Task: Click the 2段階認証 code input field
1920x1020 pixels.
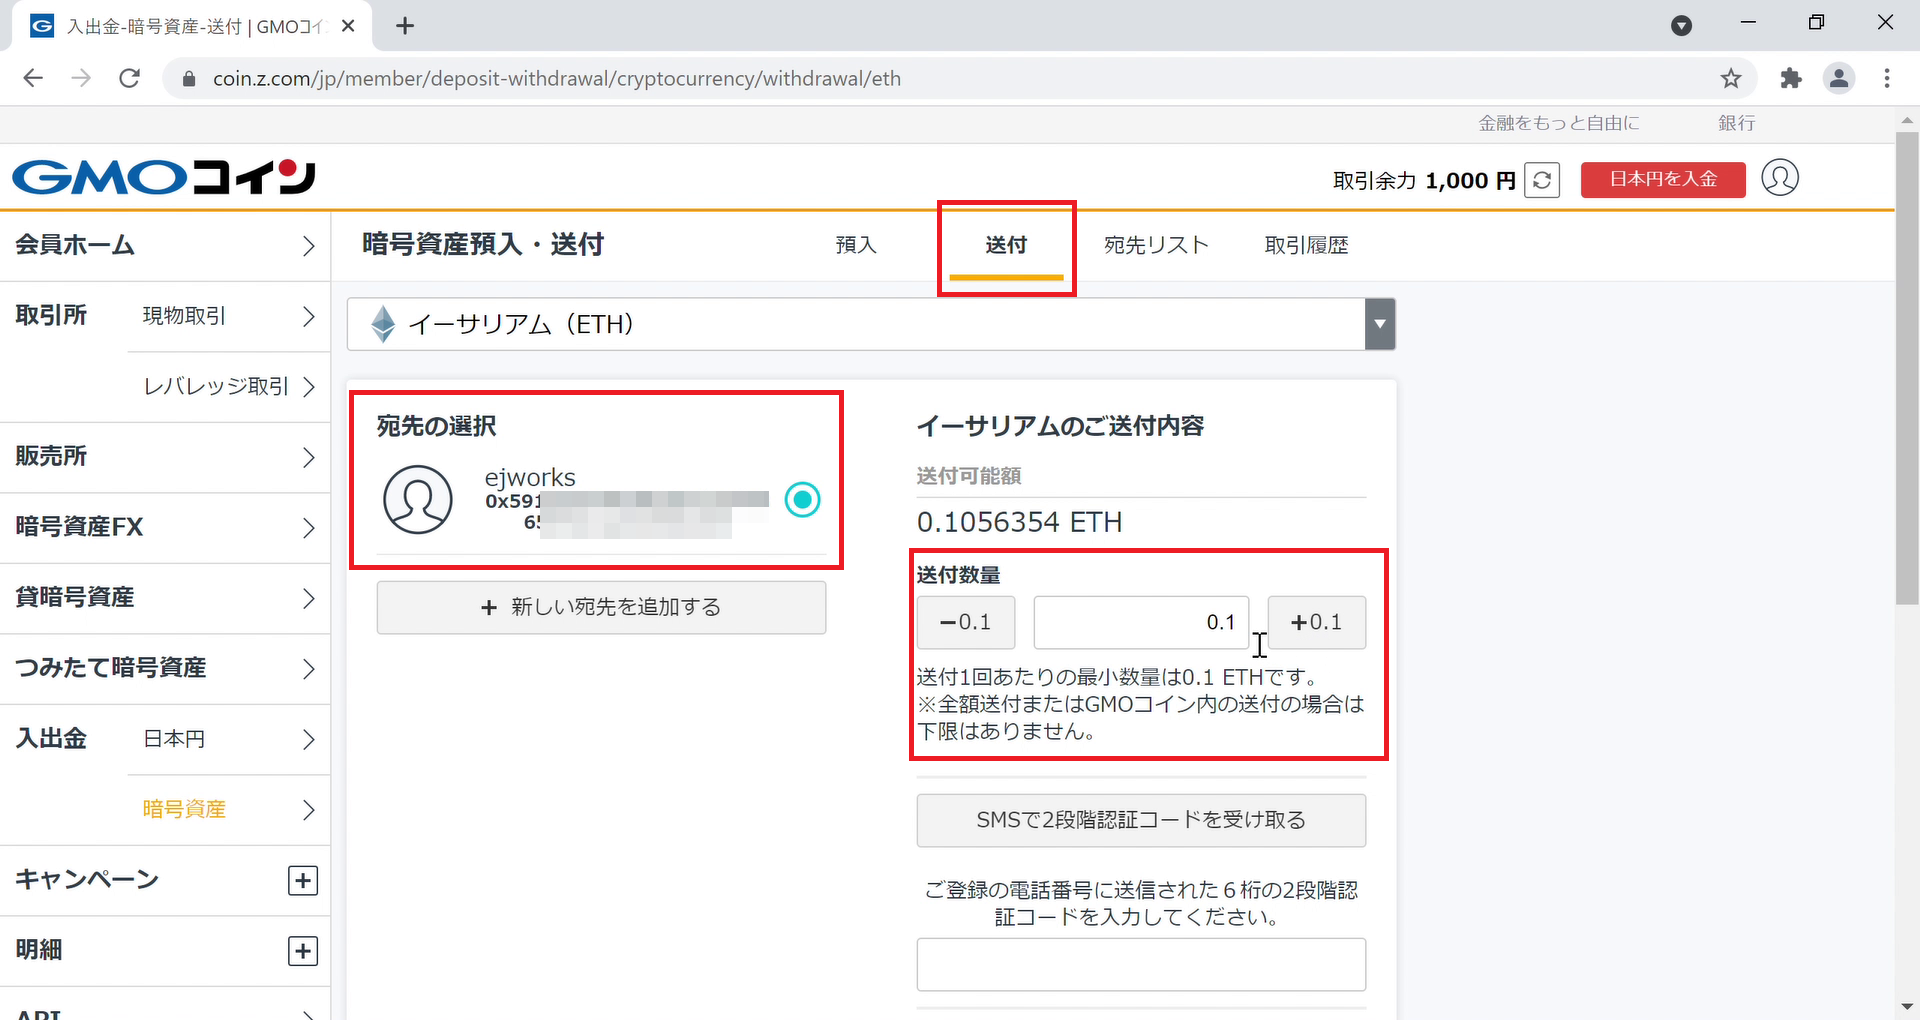Action: (1140, 964)
